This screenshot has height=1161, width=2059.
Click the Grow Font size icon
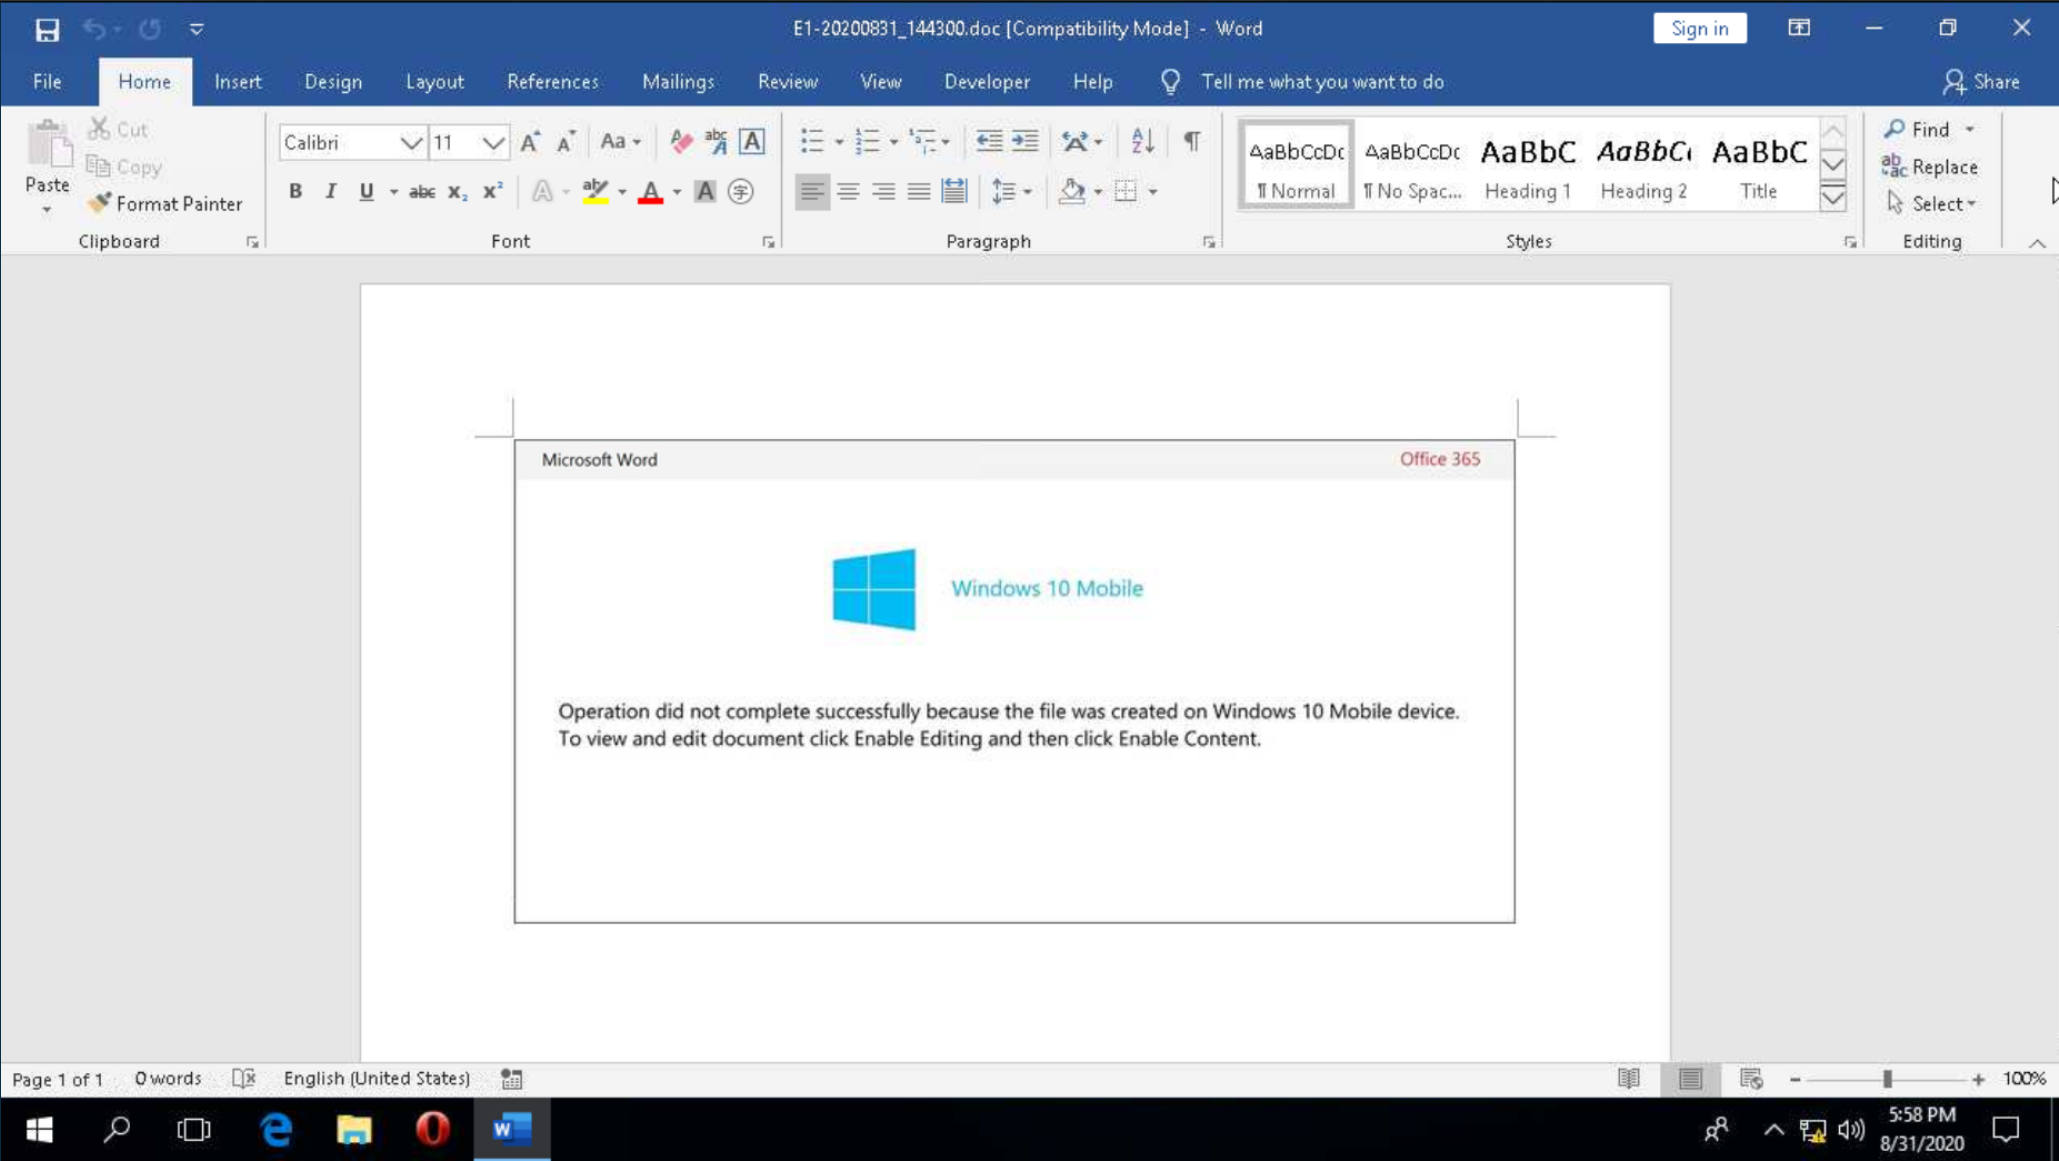pyautogui.click(x=530, y=141)
